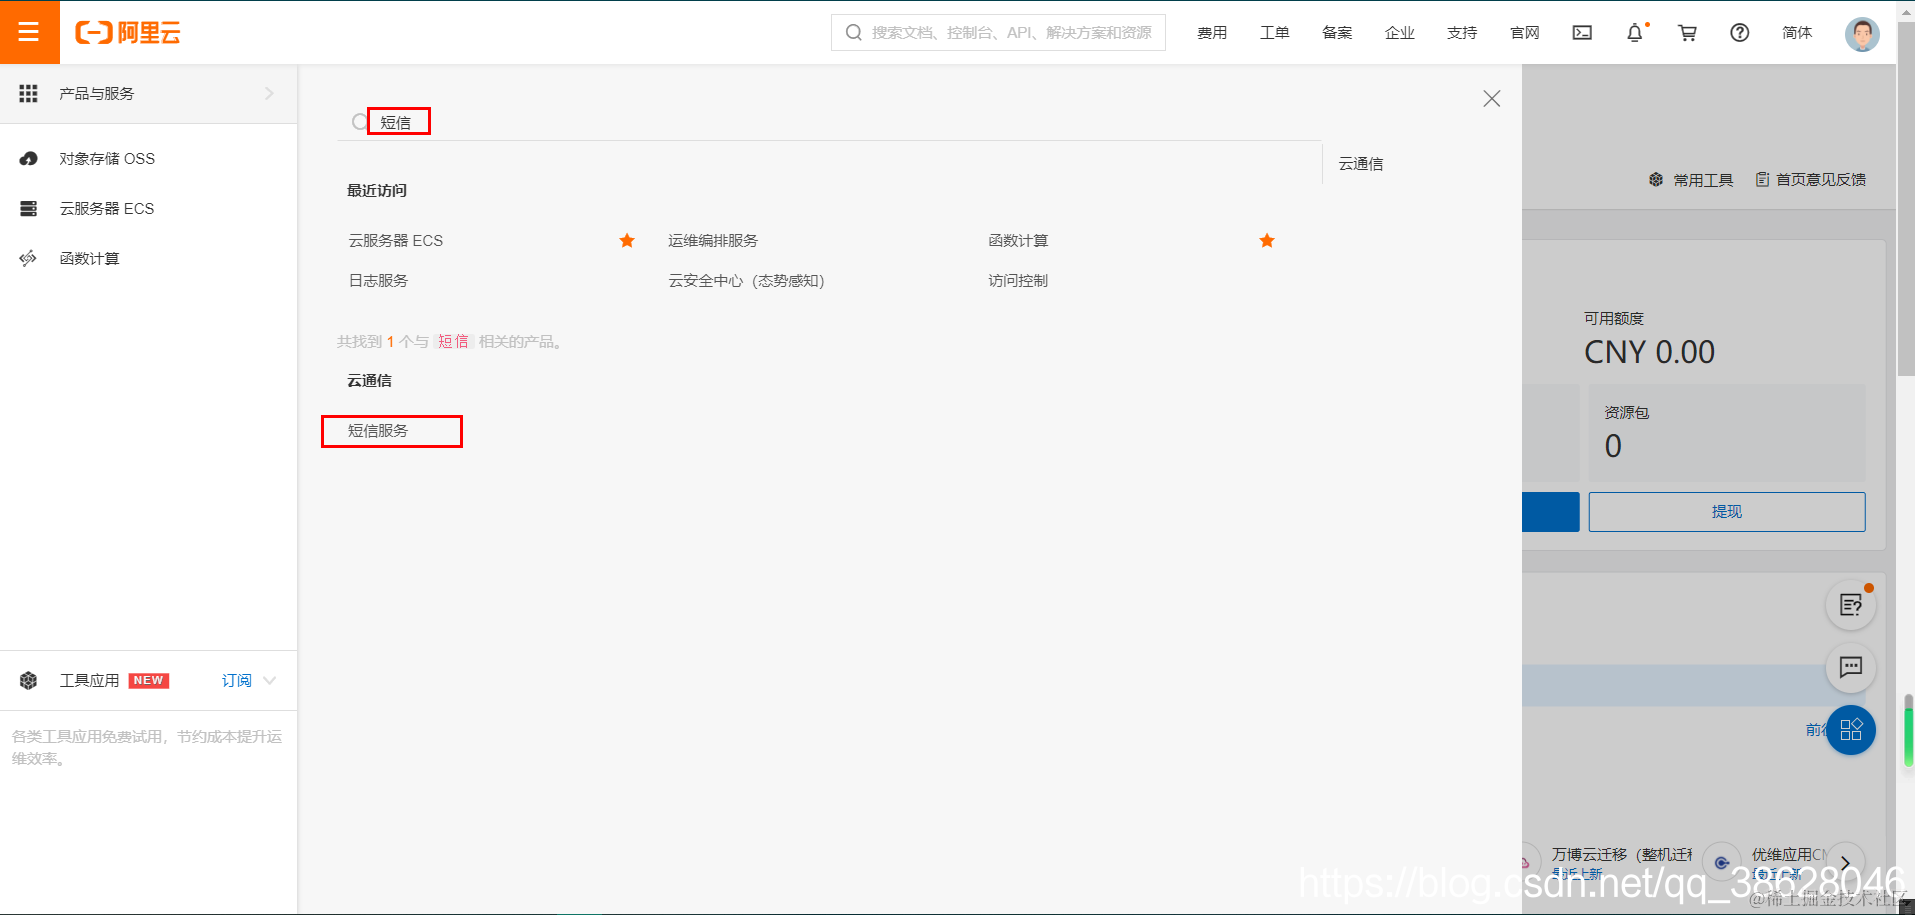Open the feedback survey floating icon
This screenshot has width=1915, height=915.
click(1850, 604)
